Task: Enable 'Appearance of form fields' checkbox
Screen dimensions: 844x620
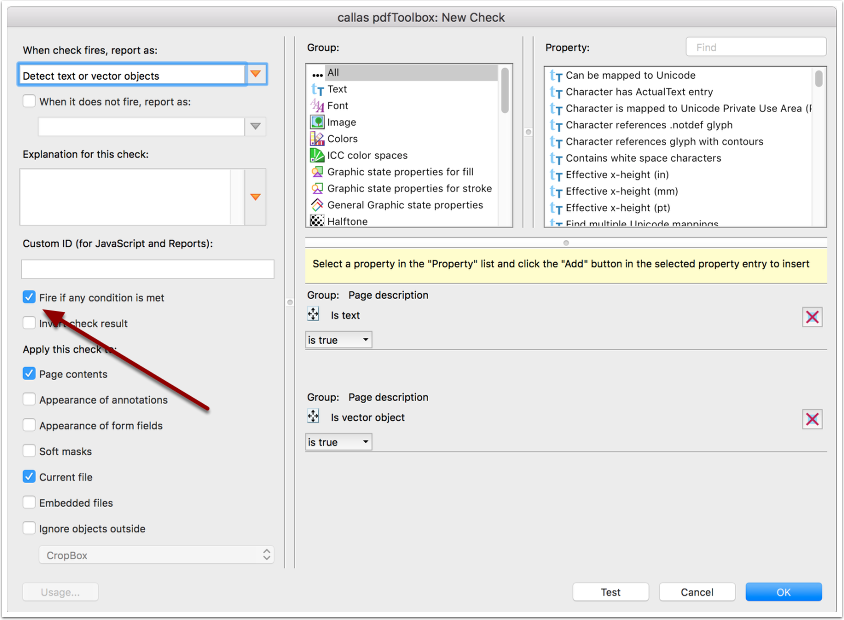Action: coord(29,425)
